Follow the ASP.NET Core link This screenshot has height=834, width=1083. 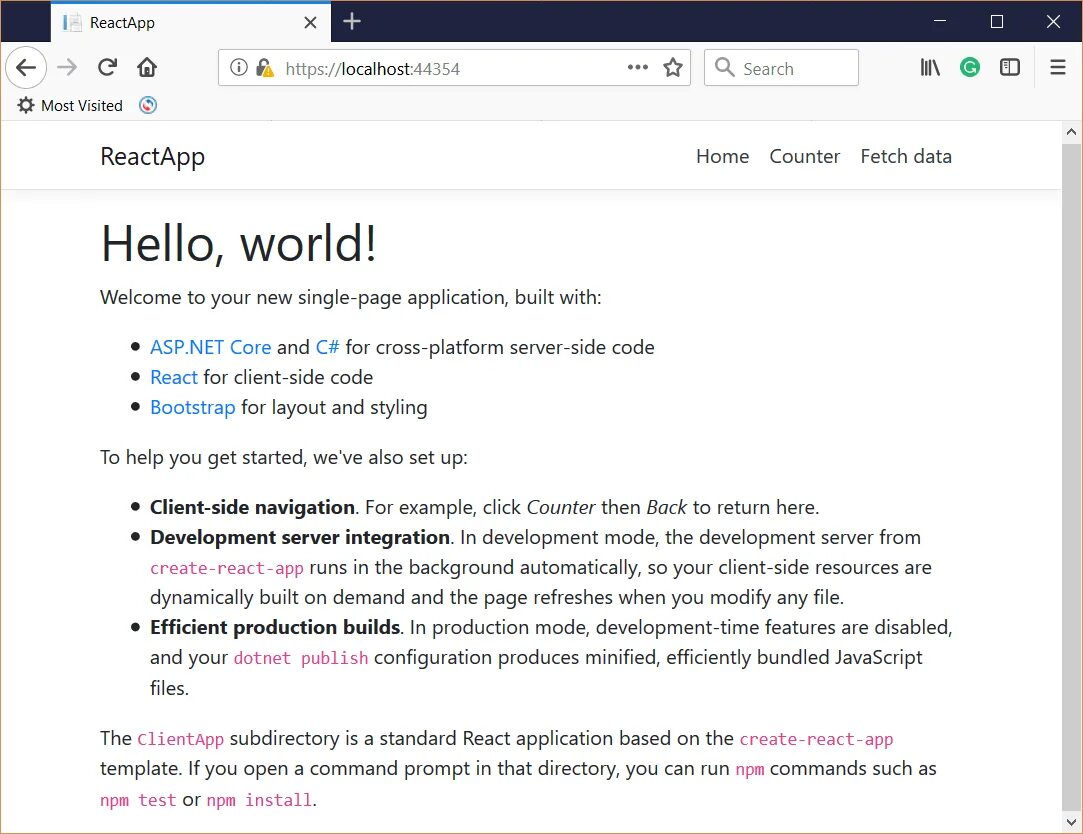(x=210, y=347)
